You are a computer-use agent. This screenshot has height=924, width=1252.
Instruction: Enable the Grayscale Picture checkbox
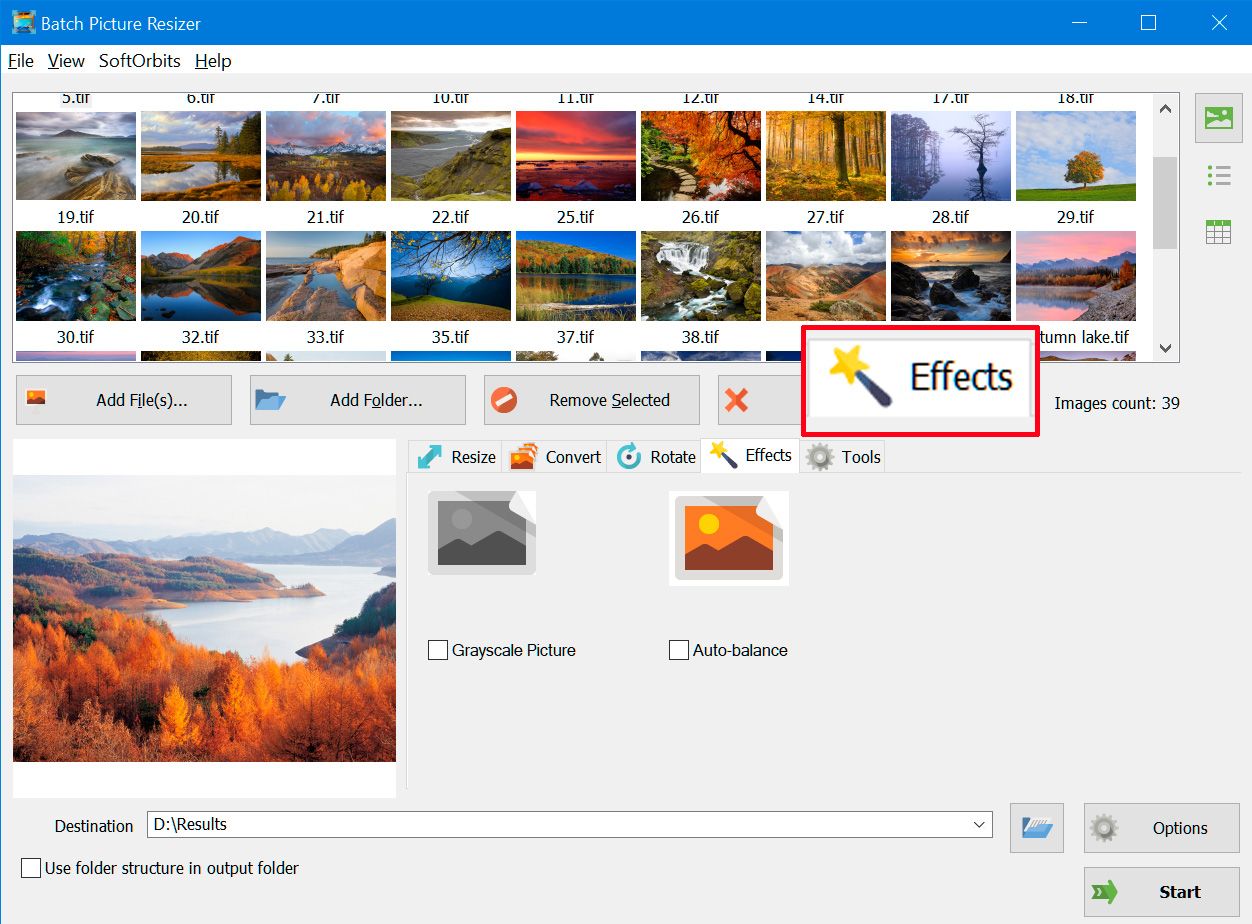[438, 650]
